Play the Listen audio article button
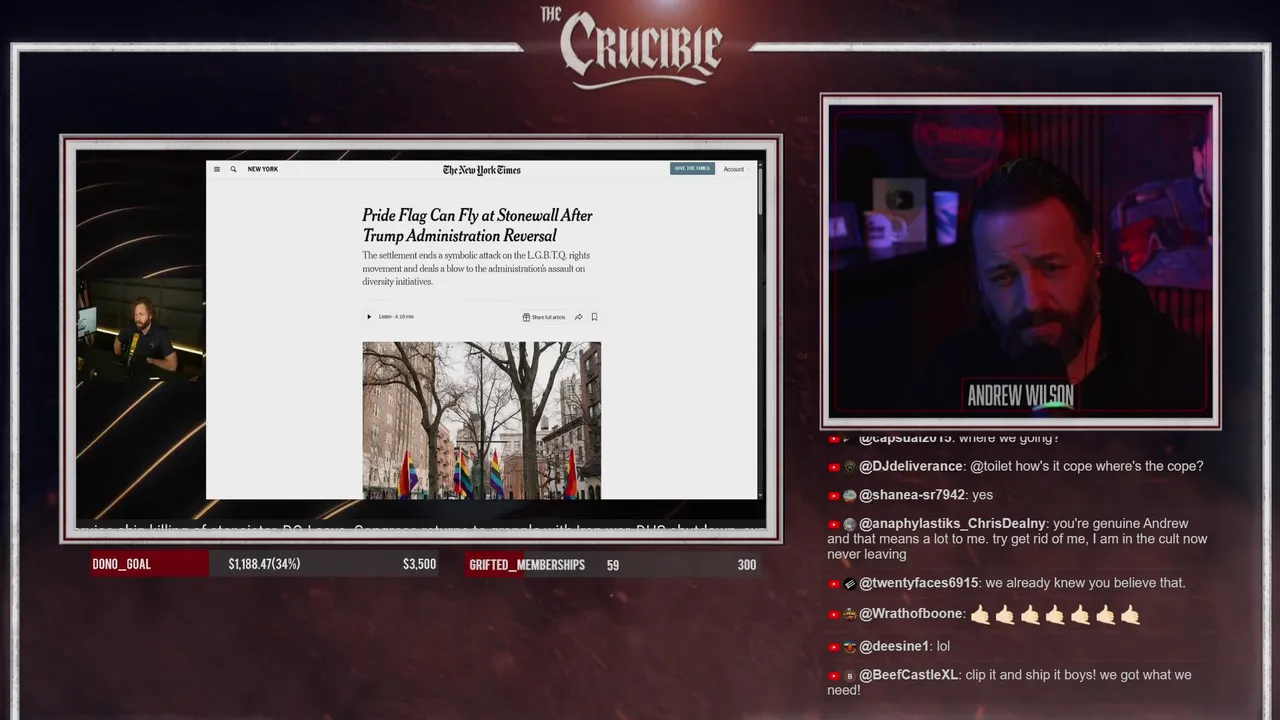This screenshot has width=1280, height=720. tap(369, 317)
